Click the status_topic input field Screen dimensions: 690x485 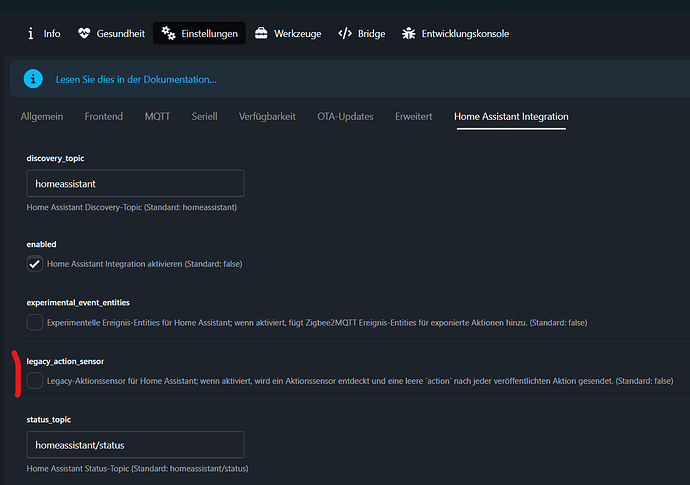tap(136, 445)
